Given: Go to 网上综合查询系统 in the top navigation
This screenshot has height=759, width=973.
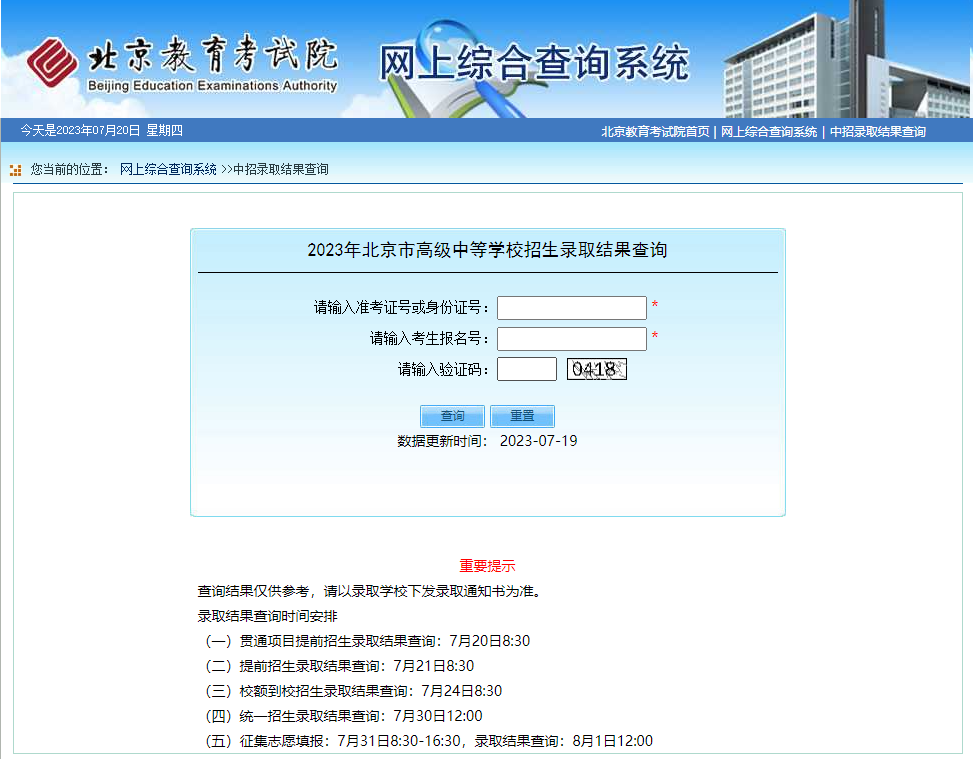Looking at the screenshot, I should [769, 132].
